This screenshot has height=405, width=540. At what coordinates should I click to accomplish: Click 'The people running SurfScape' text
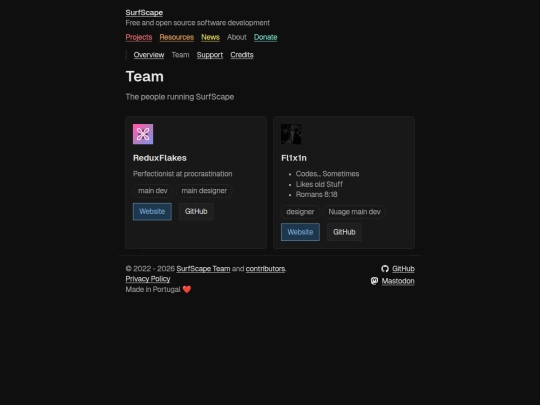[x=180, y=97]
